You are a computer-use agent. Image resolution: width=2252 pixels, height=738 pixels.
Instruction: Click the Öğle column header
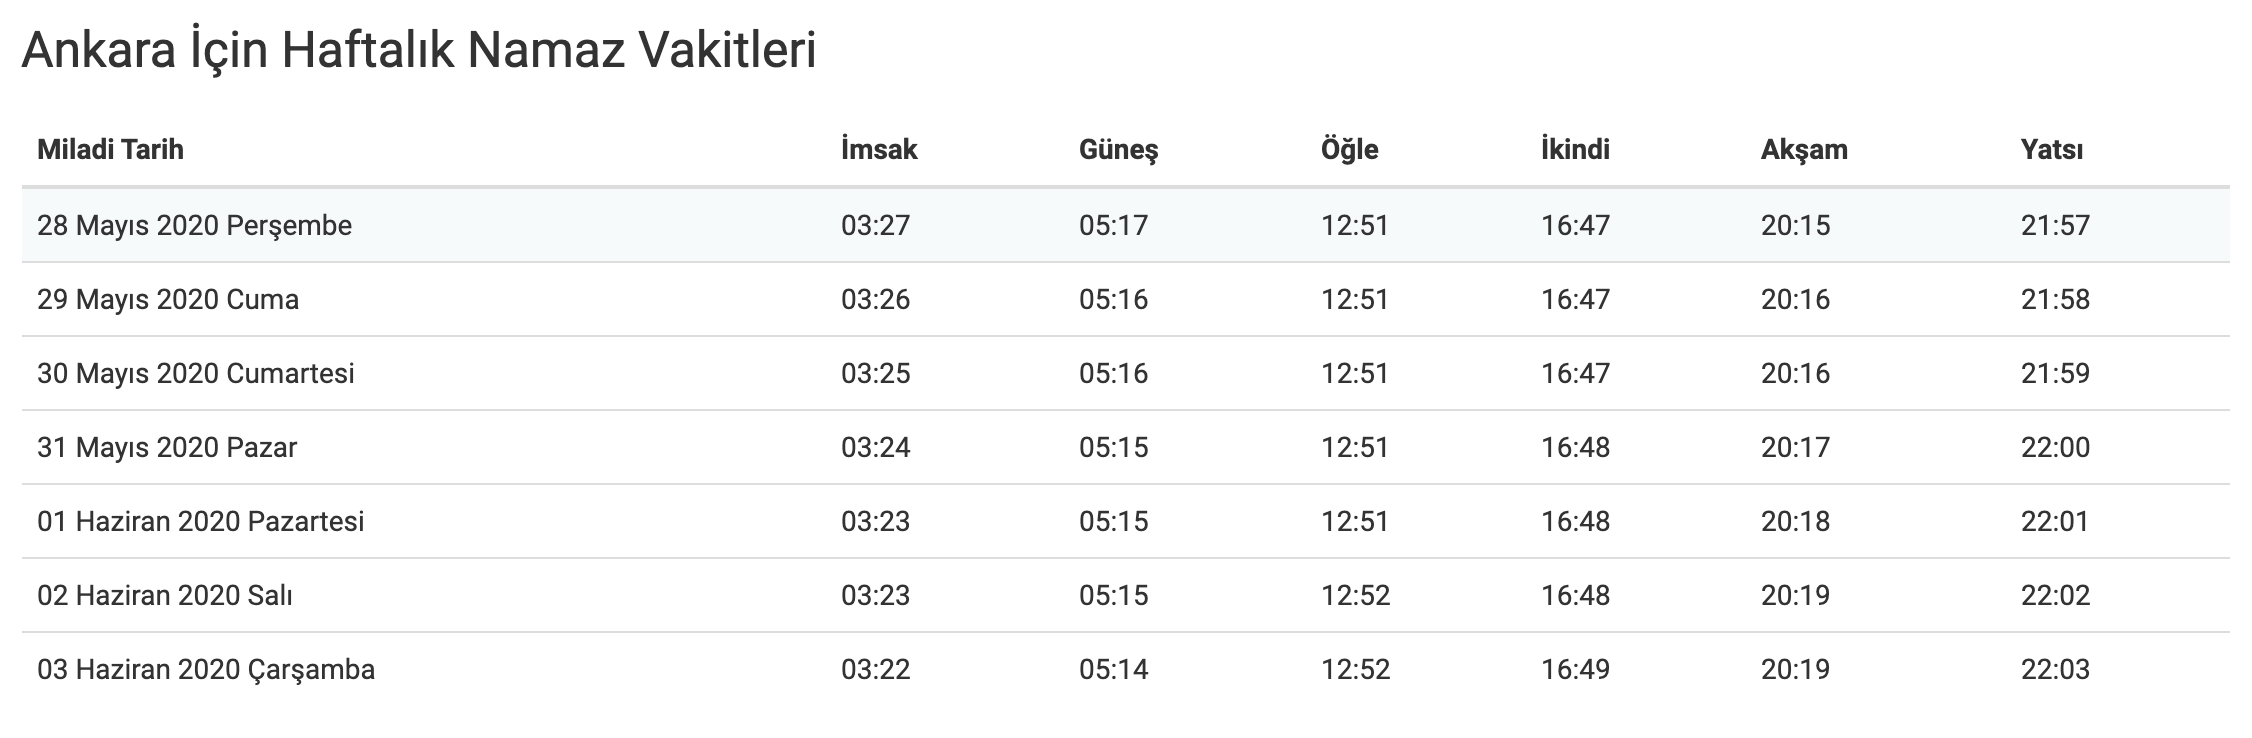1349,150
